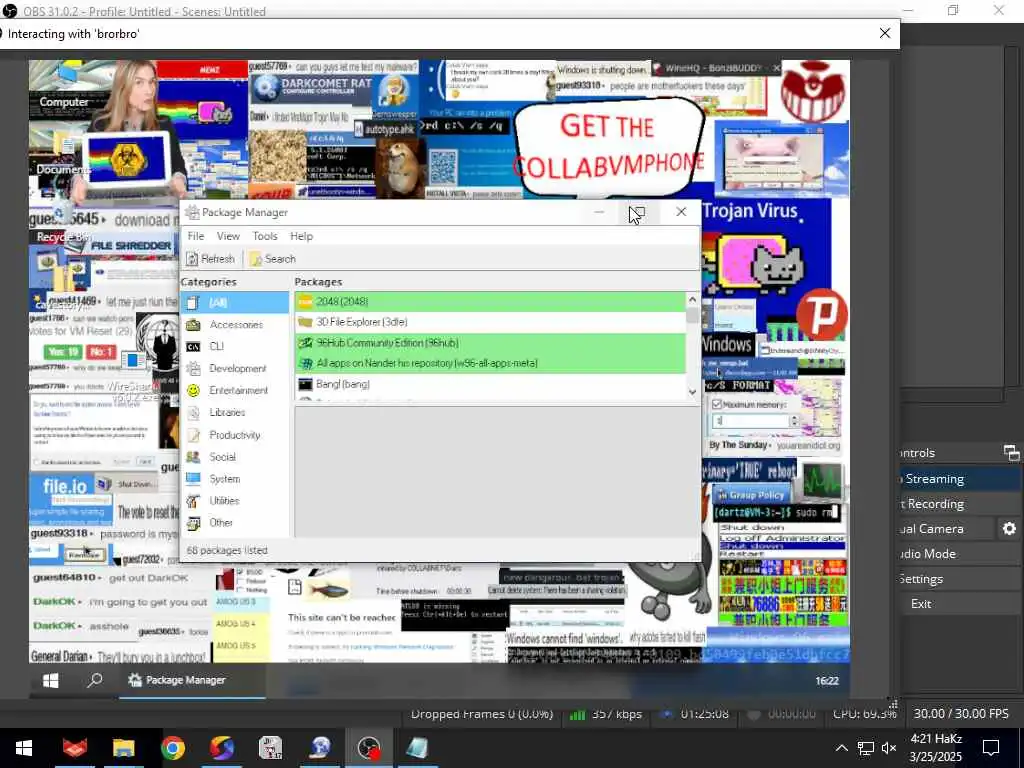
Task: Select "96Hub Community Edition (96hub)" package
Action: point(490,343)
